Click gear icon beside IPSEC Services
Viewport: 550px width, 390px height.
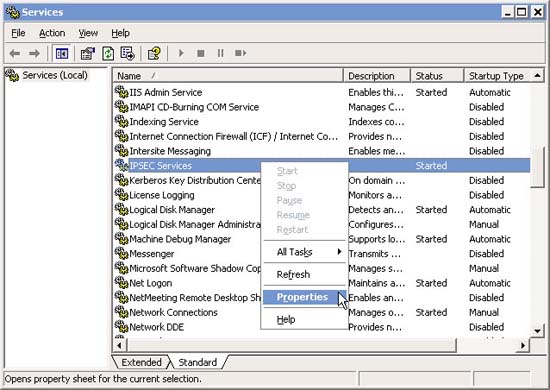point(121,165)
